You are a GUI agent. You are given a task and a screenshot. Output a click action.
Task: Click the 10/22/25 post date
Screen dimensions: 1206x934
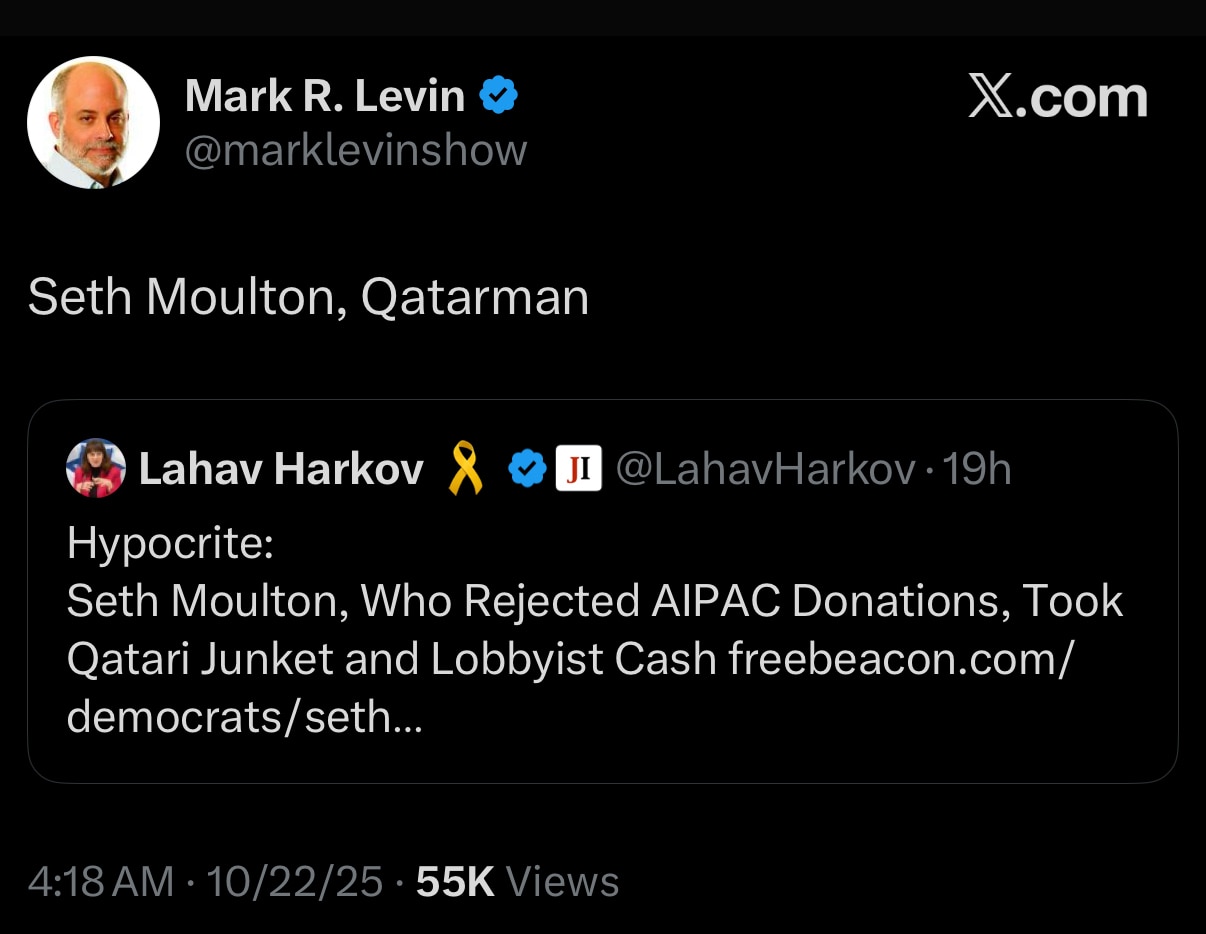coord(294,882)
